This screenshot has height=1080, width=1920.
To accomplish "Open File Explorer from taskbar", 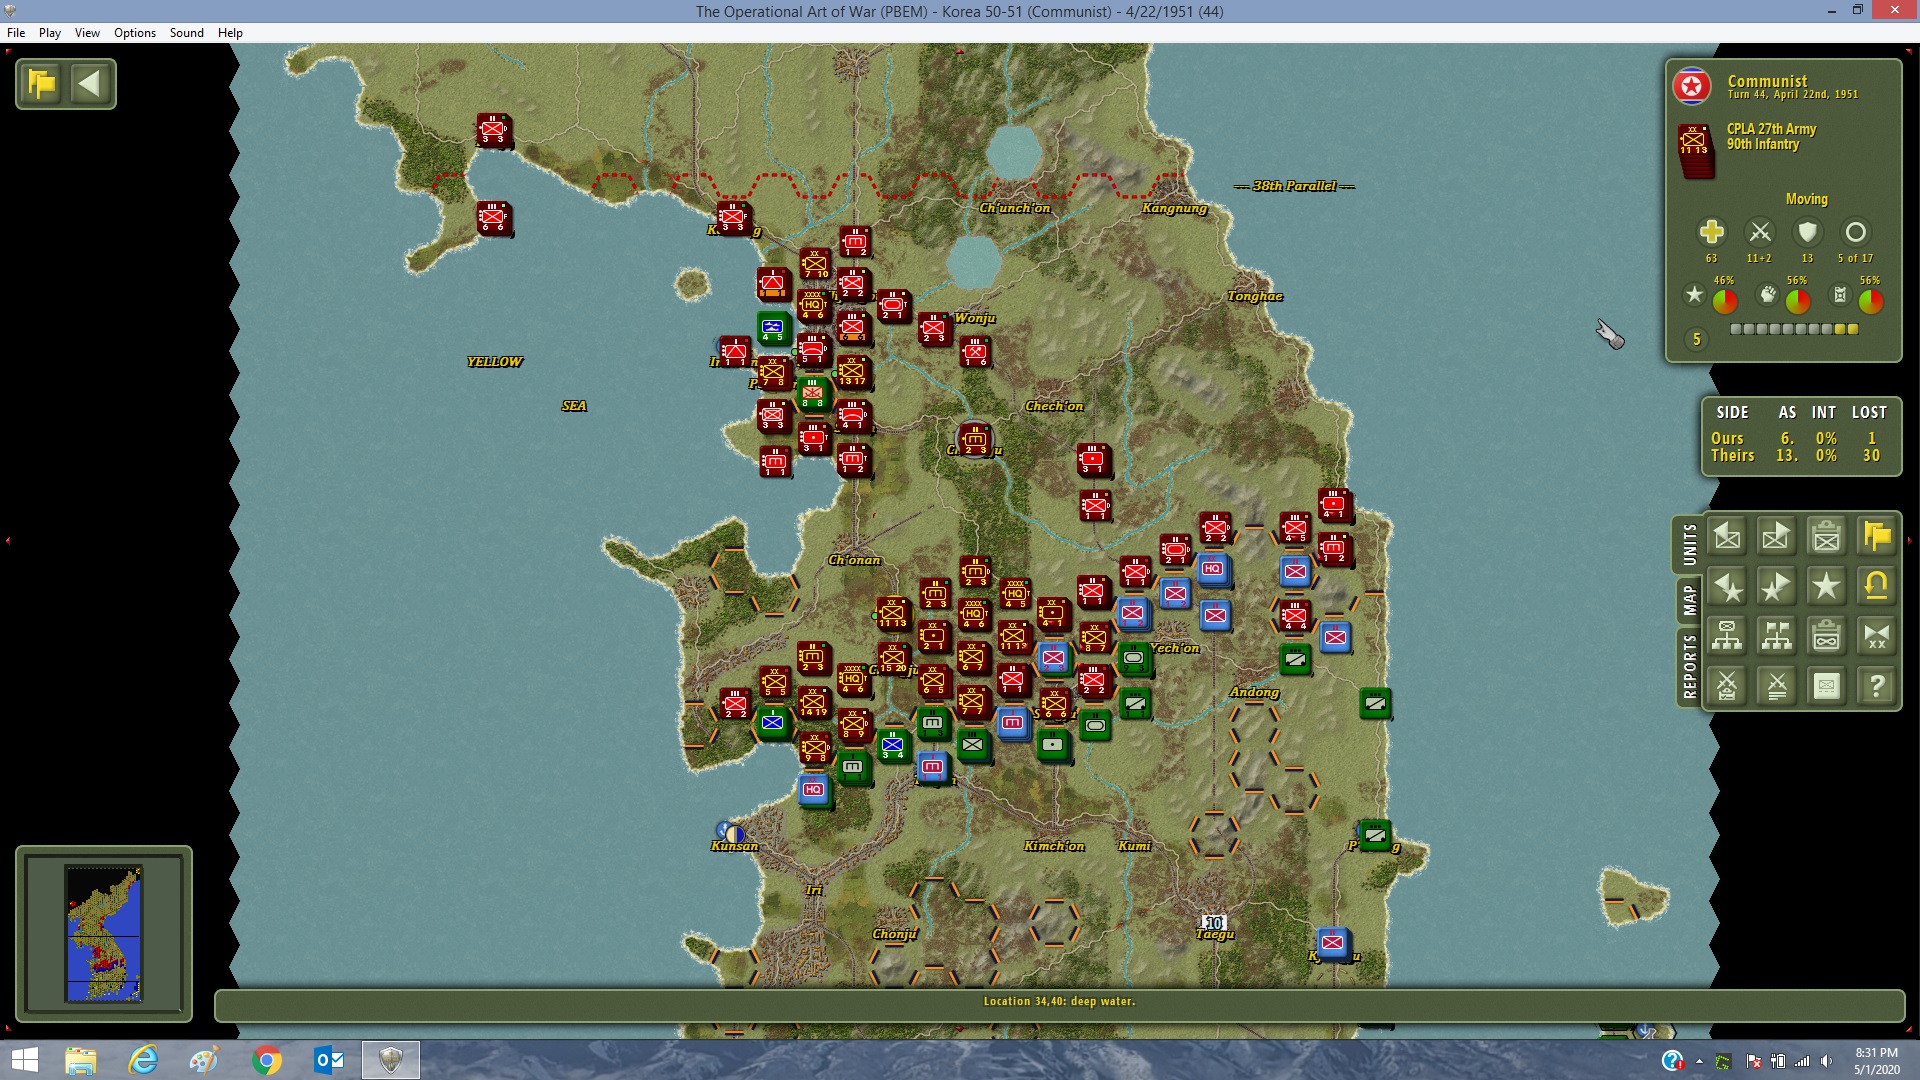I will (x=80, y=1060).
